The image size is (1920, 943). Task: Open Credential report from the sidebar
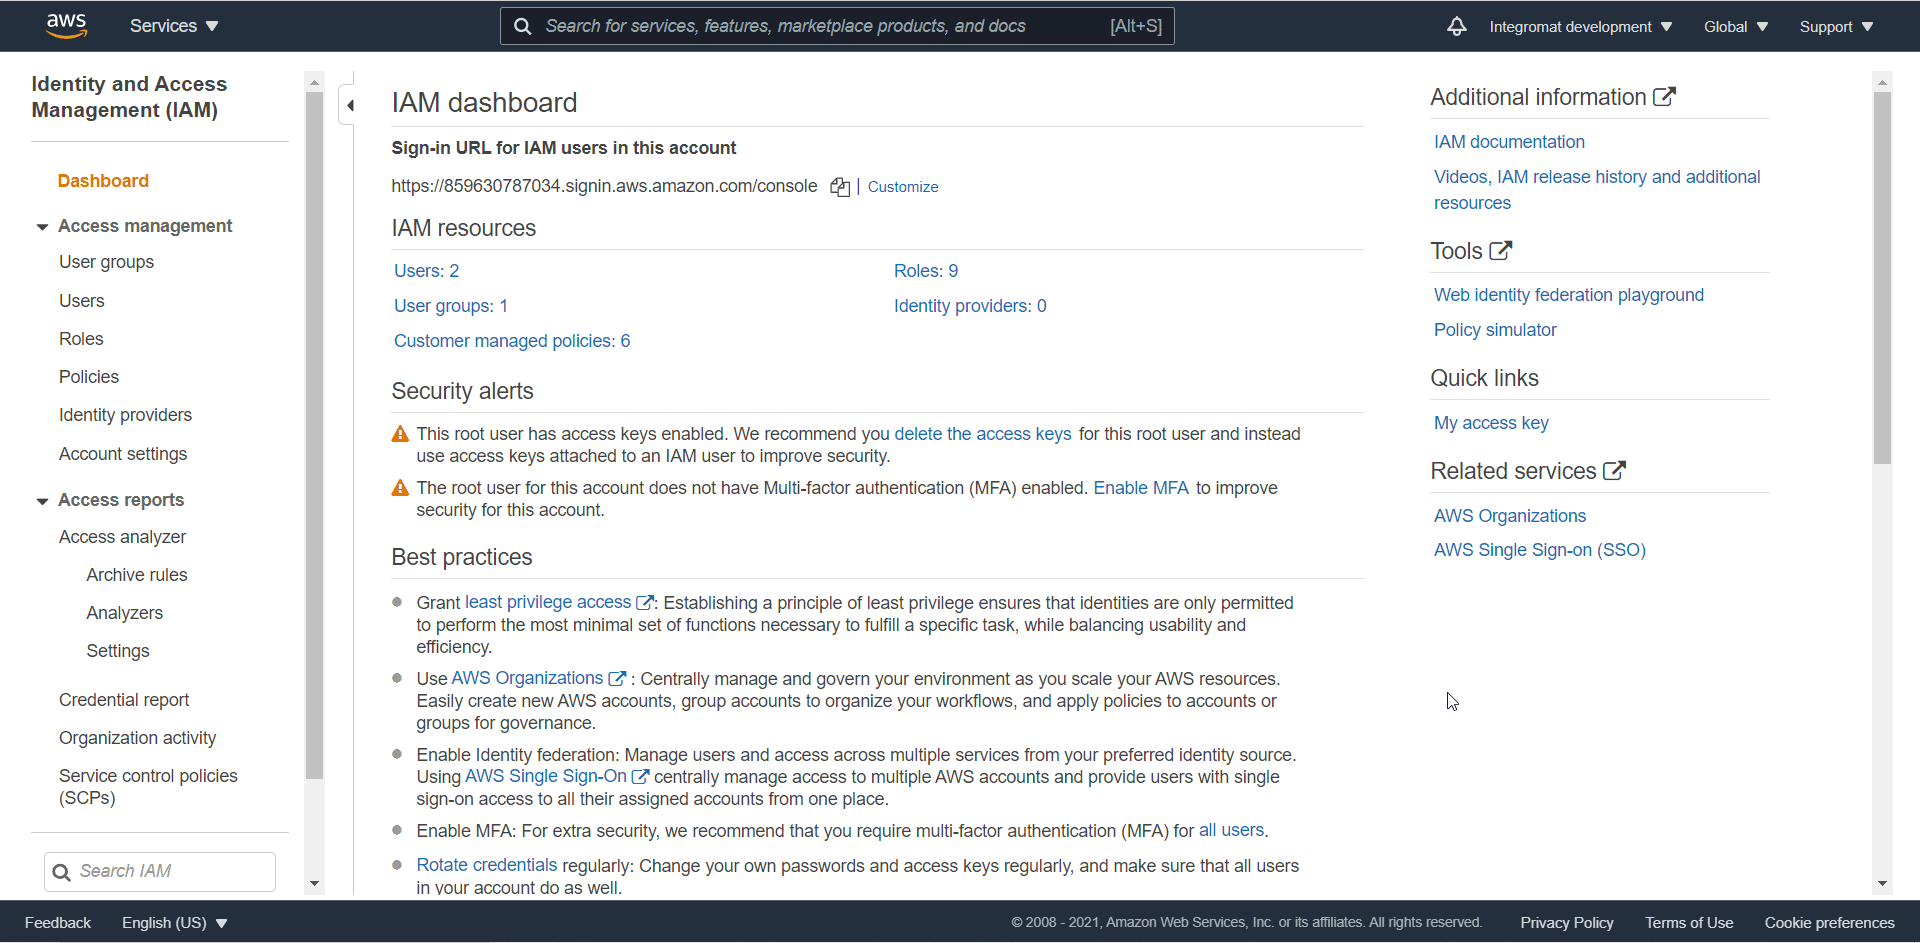click(124, 699)
